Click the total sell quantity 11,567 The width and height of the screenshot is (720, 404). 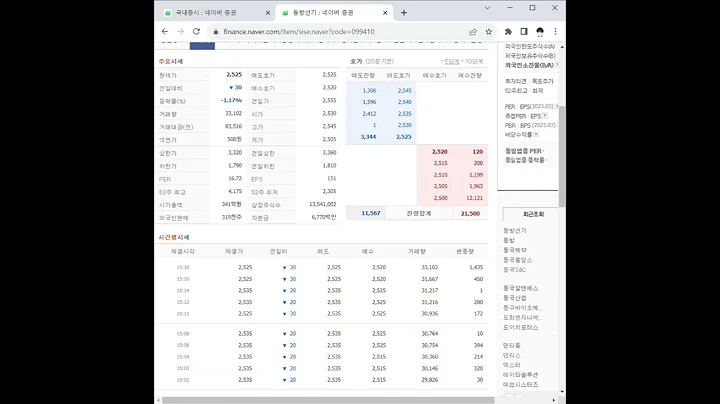coord(371,213)
